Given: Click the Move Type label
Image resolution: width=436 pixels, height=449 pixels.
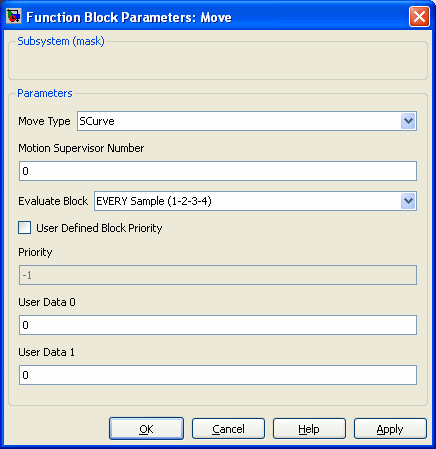Looking at the screenshot, I should click(44, 121).
